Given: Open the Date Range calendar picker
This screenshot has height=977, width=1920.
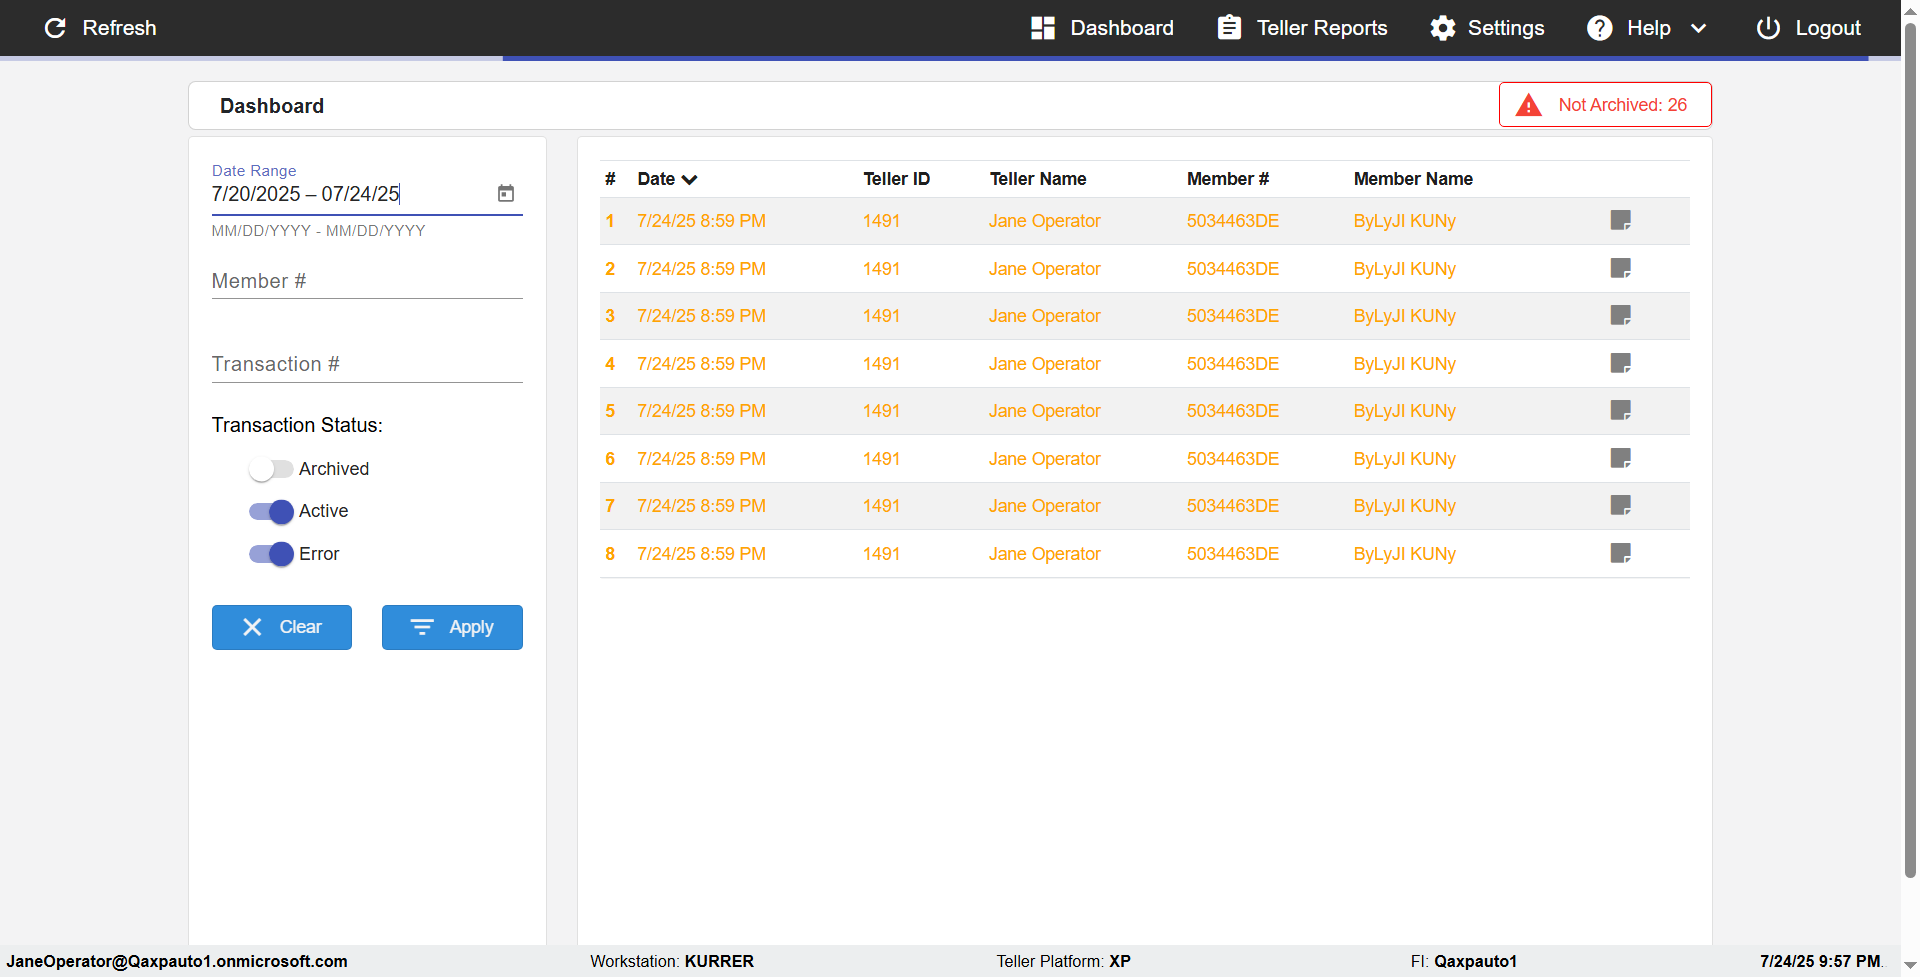Looking at the screenshot, I should [x=506, y=193].
